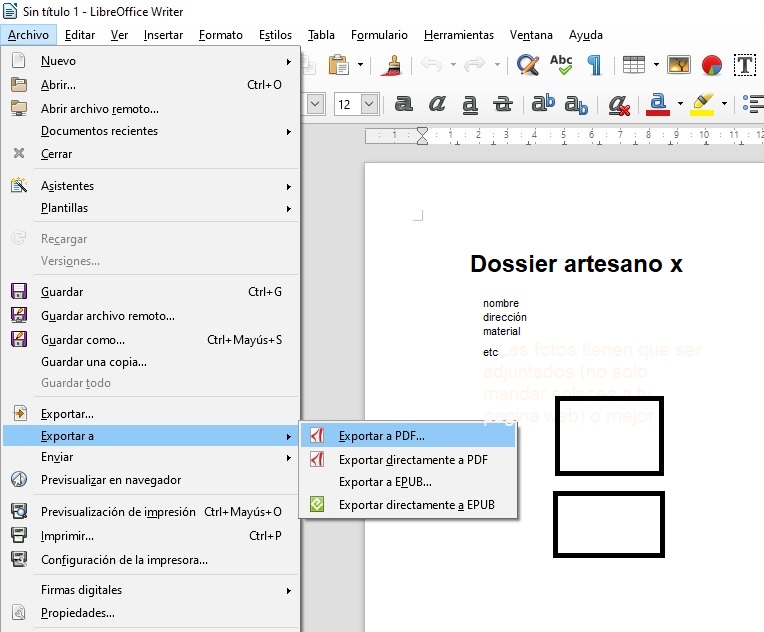Choose Exportar directamente a PDF
764x632 pixels.
click(x=408, y=460)
